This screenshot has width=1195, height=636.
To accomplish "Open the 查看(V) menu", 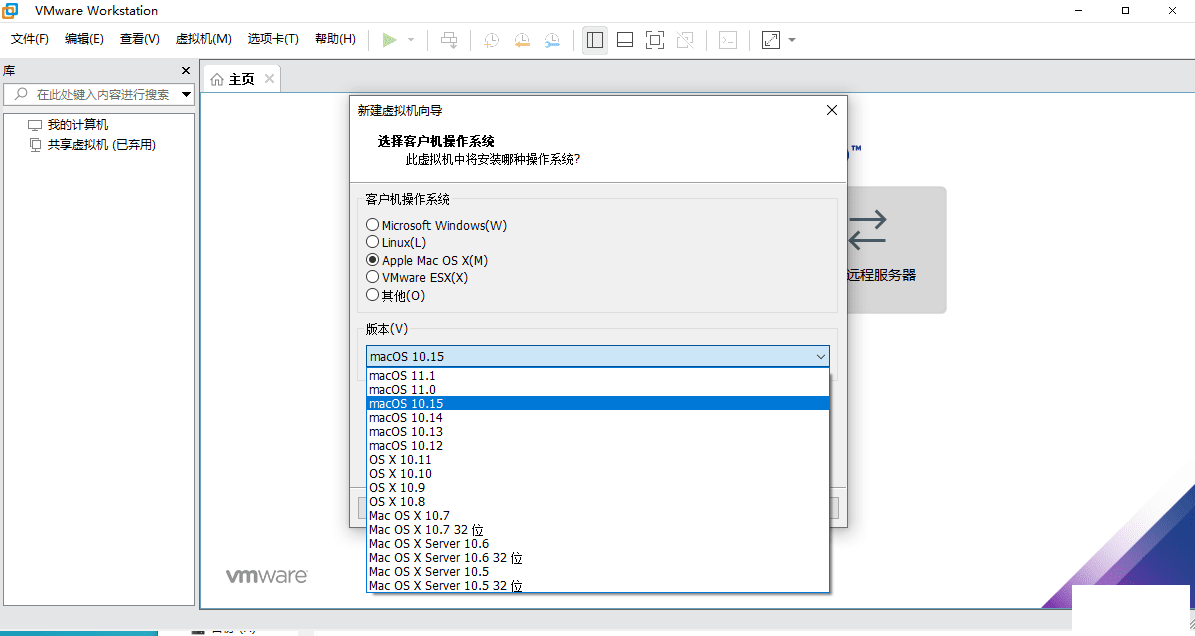I will tap(139, 39).
